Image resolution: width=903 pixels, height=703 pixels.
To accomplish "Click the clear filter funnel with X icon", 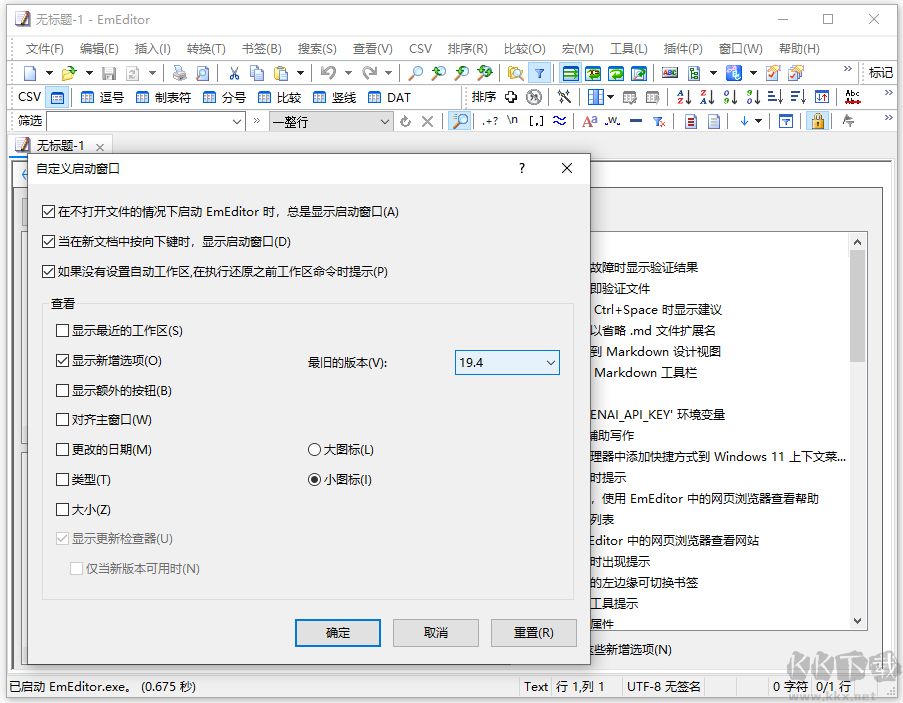I will [x=659, y=121].
